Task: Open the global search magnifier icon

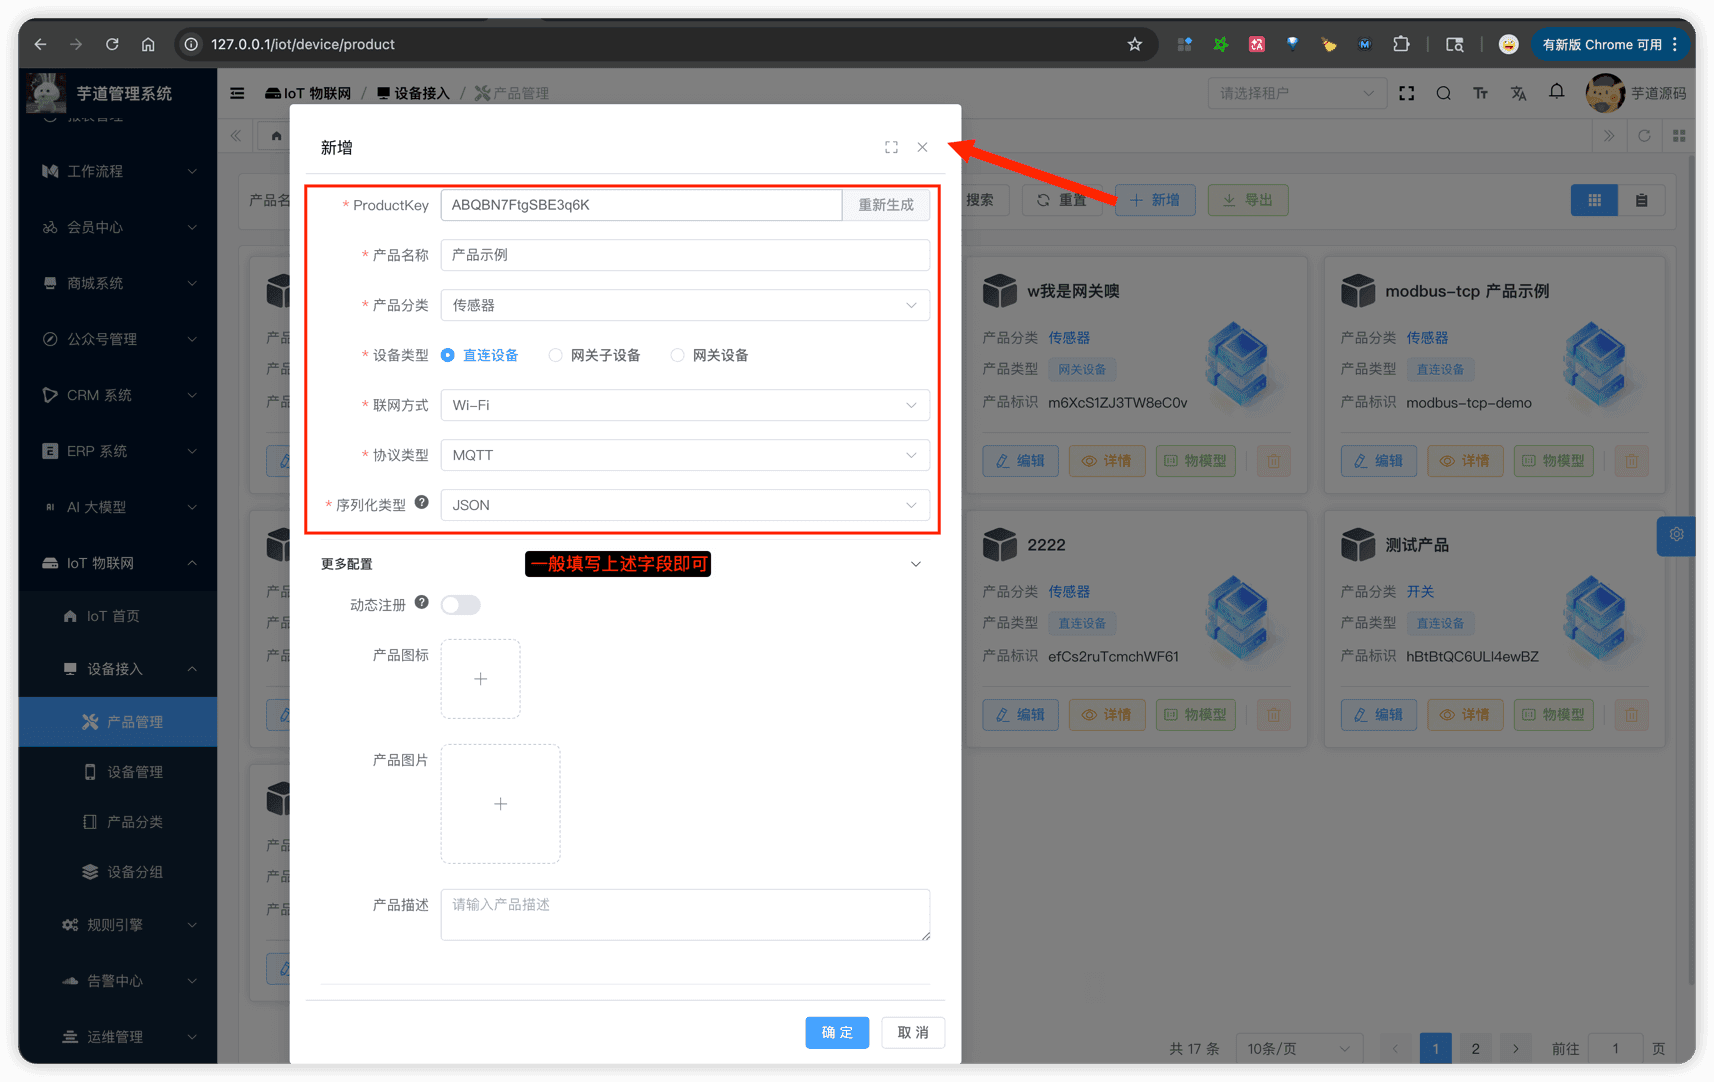Action: click(1443, 92)
